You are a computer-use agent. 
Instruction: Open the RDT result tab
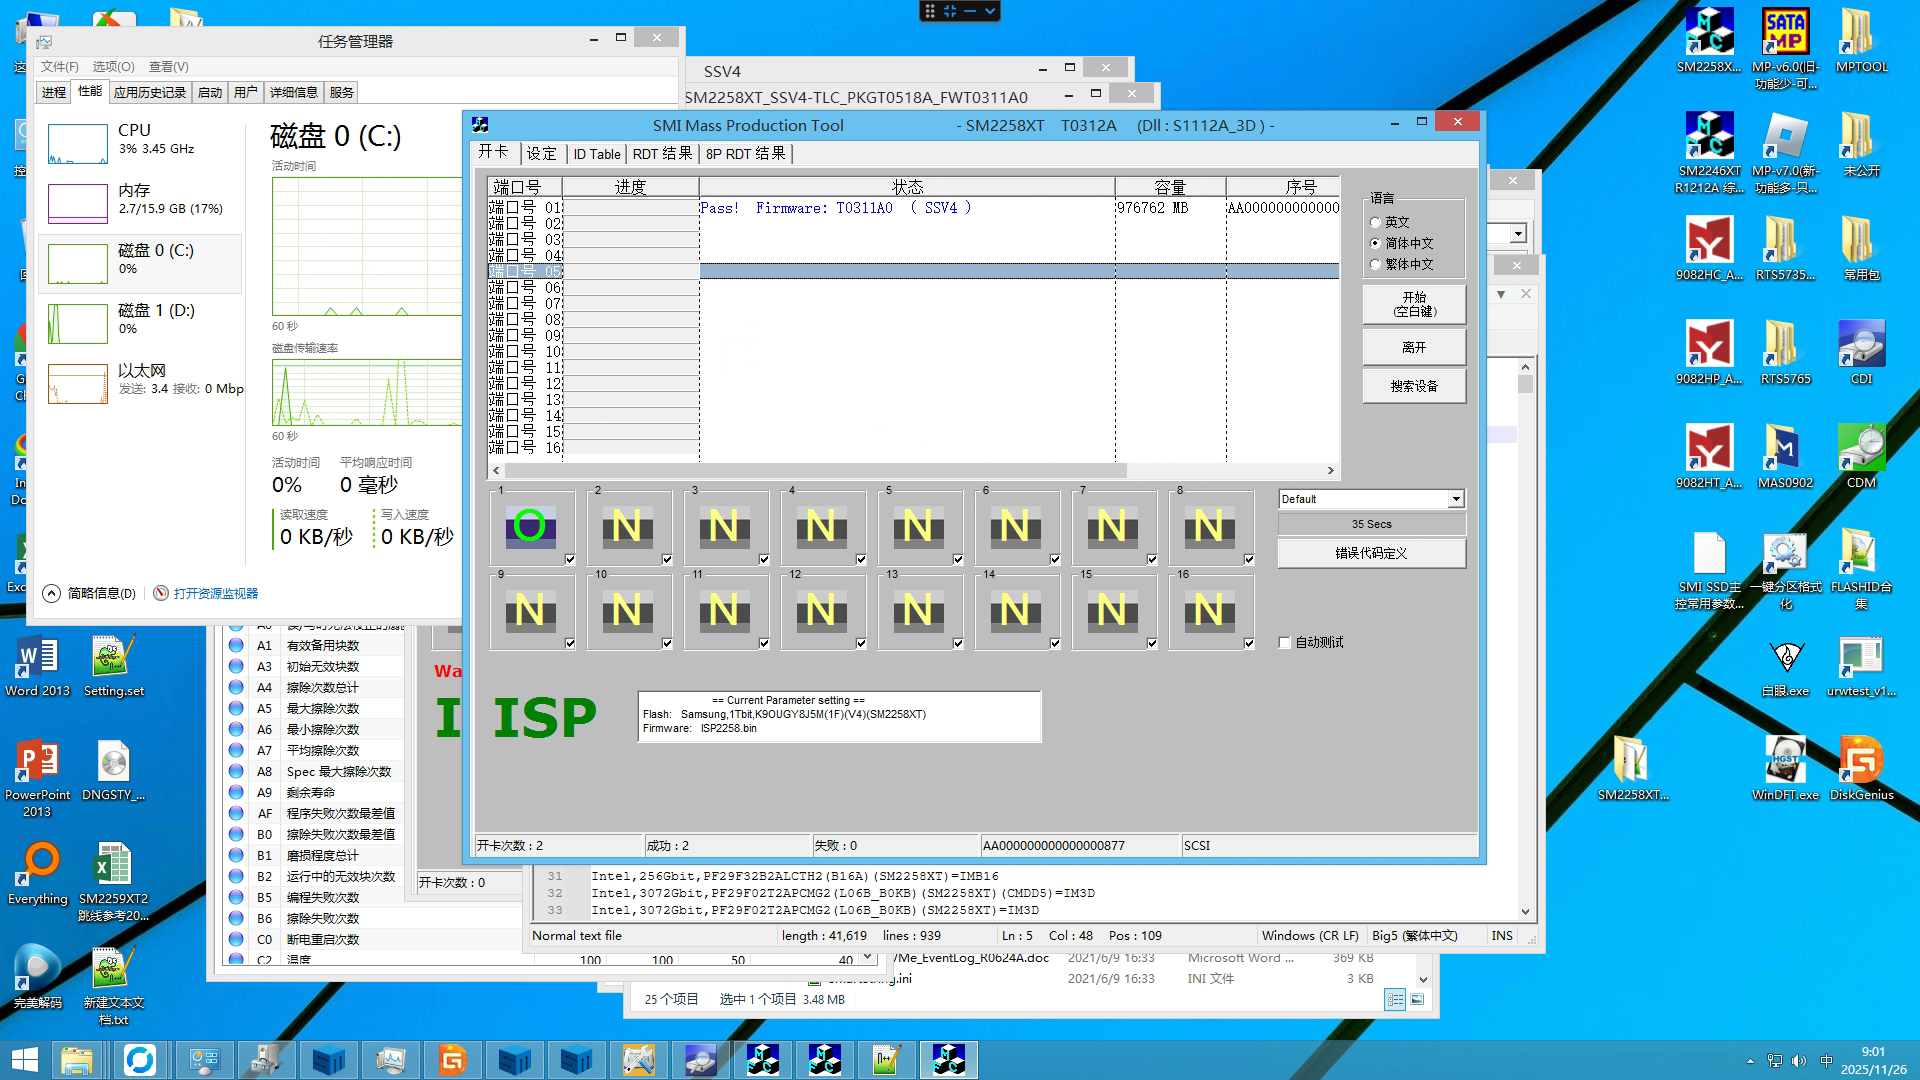(662, 154)
